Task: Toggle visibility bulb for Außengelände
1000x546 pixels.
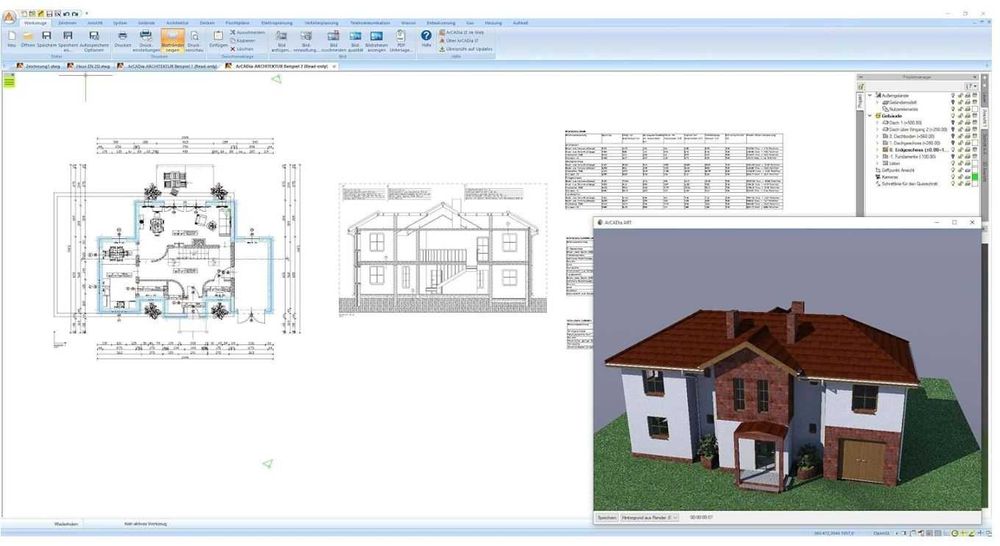Action: point(953,96)
